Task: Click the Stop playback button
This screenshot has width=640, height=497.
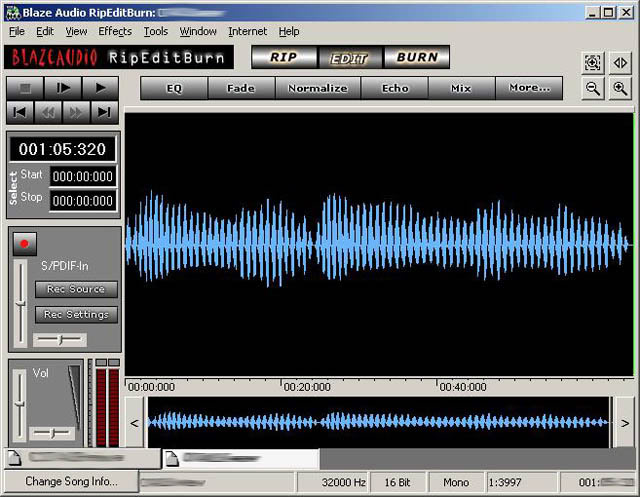Action: point(25,87)
